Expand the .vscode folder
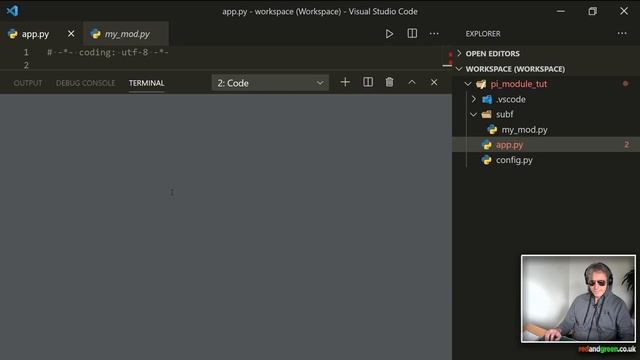This screenshot has height=360, width=640. (546, 99)
